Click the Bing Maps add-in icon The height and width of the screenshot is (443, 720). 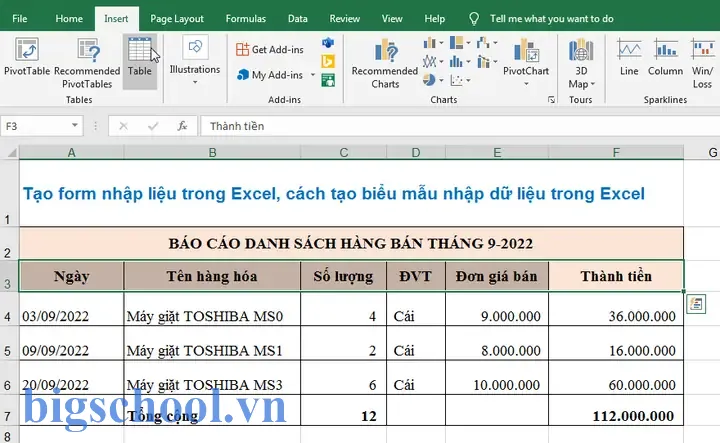[328, 61]
